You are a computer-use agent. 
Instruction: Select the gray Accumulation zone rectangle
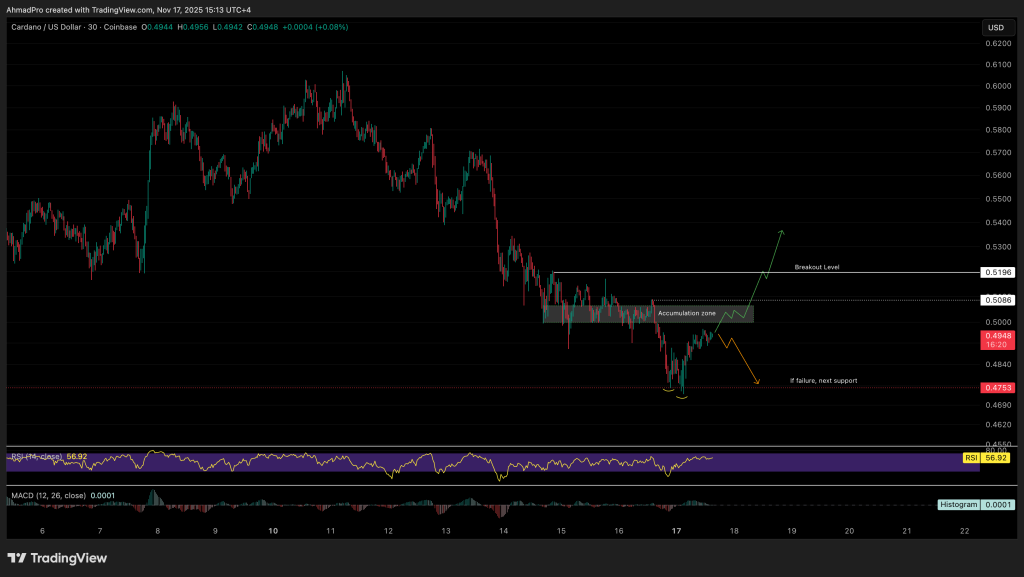pyautogui.click(x=600, y=314)
